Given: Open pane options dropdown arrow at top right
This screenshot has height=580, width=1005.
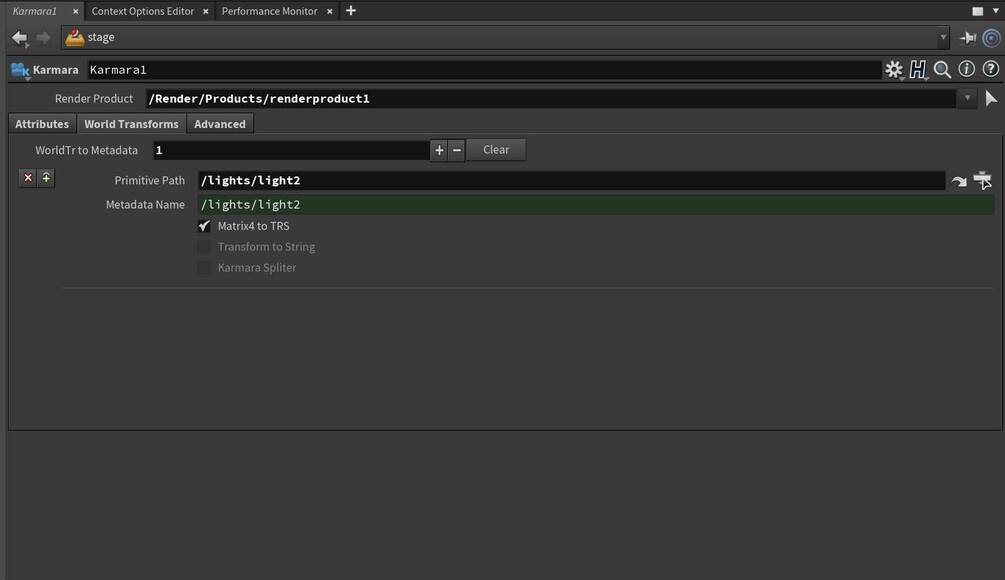Looking at the screenshot, I should pos(995,11).
